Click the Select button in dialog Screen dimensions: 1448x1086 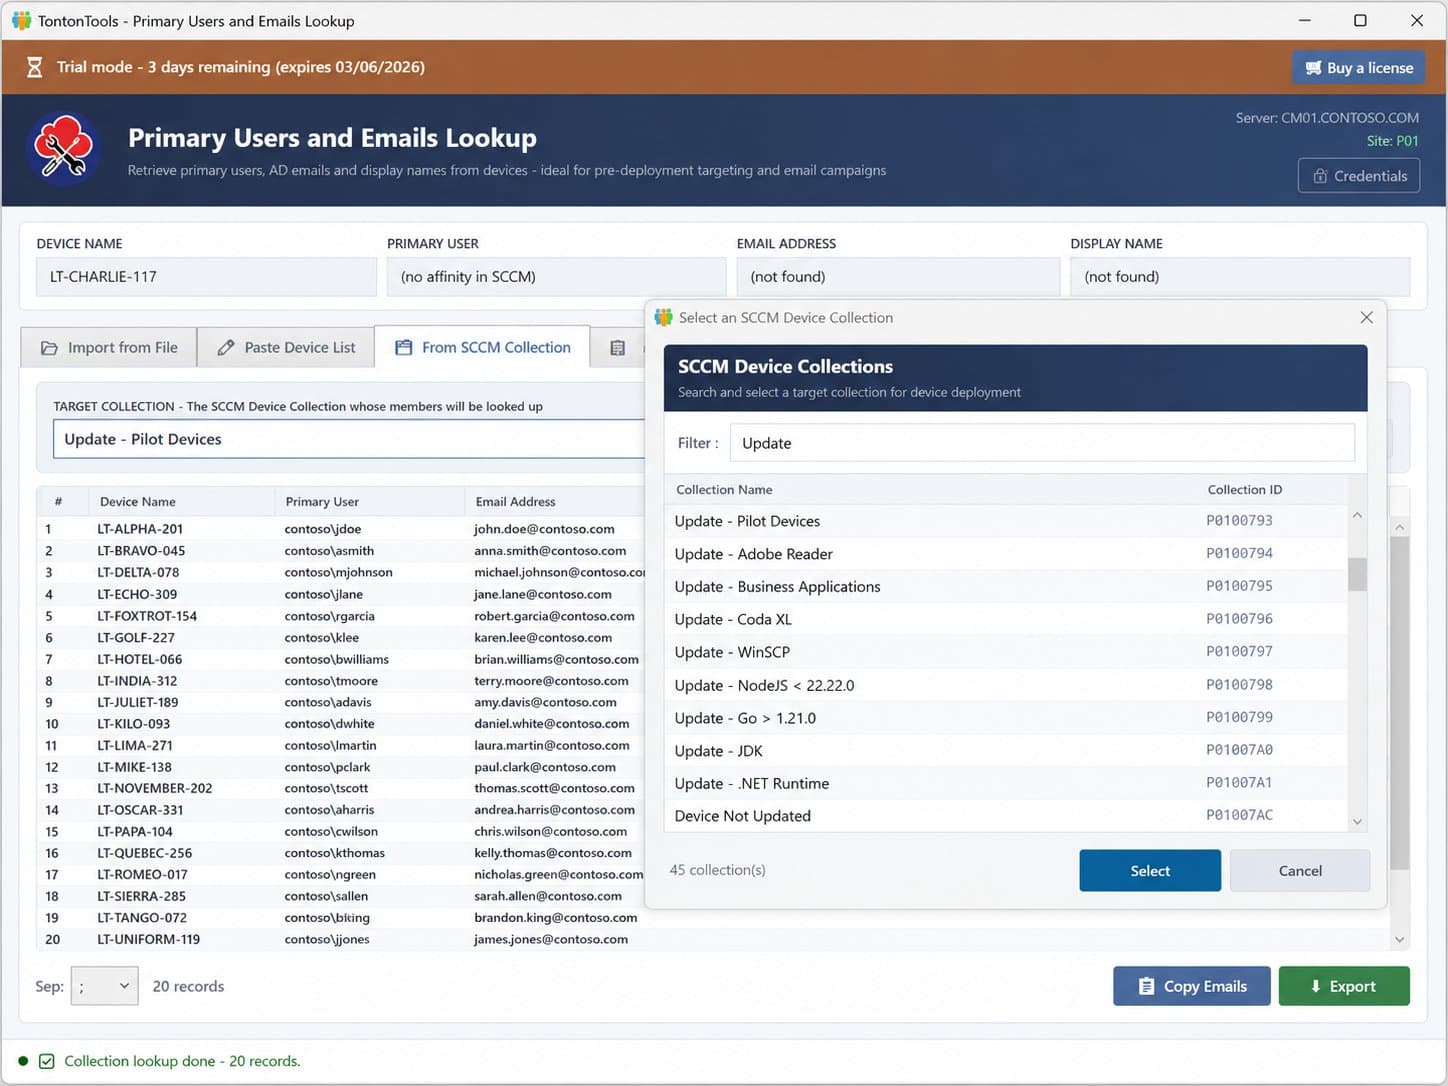[x=1150, y=870]
